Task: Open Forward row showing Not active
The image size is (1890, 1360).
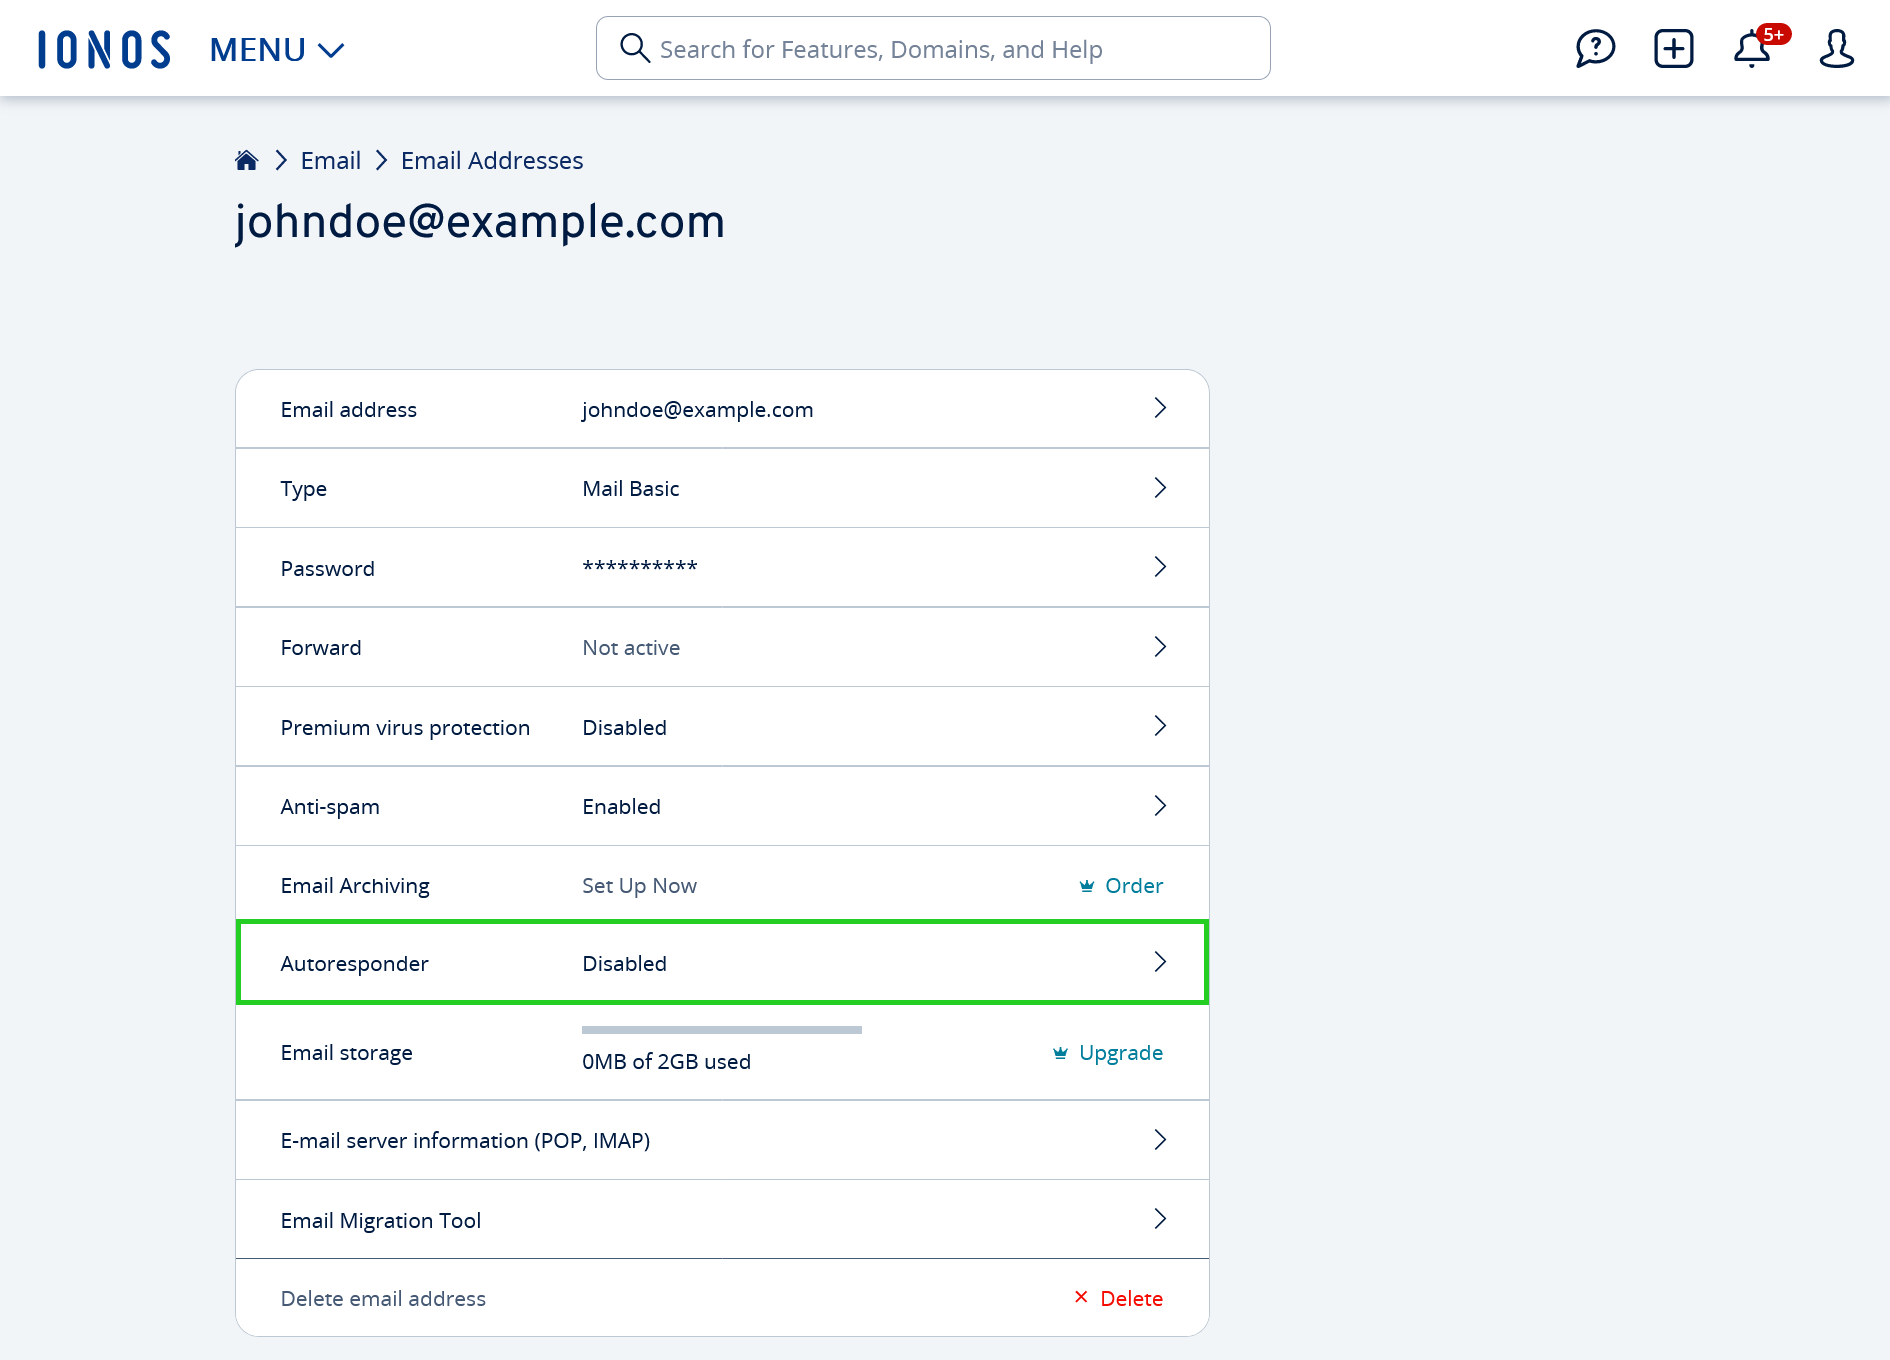Action: pyautogui.click(x=722, y=647)
